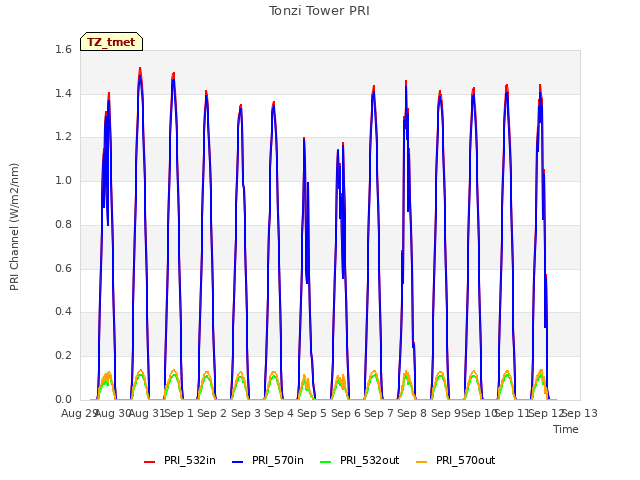Image resolution: width=640 pixels, height=480 pixels.
Task: Click the Sep 5 reduced peak near 1.2
Action: click(304, 141)
